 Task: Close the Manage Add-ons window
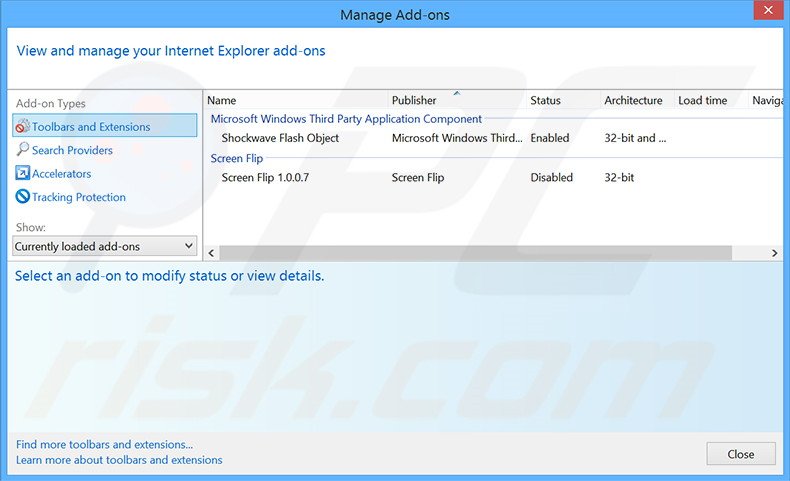[x=768, y=10]
